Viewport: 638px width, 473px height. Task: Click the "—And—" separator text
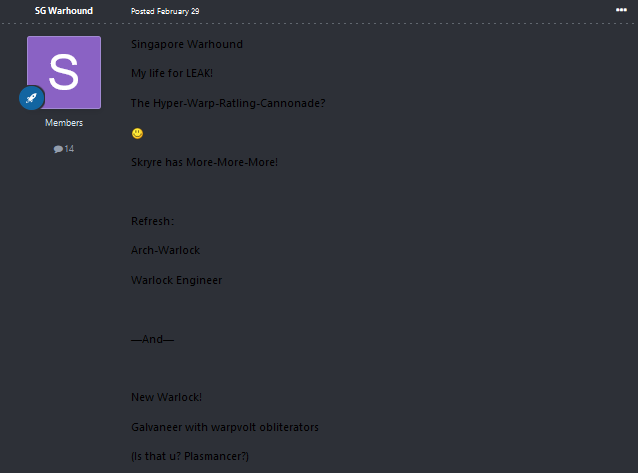[152, 339]
